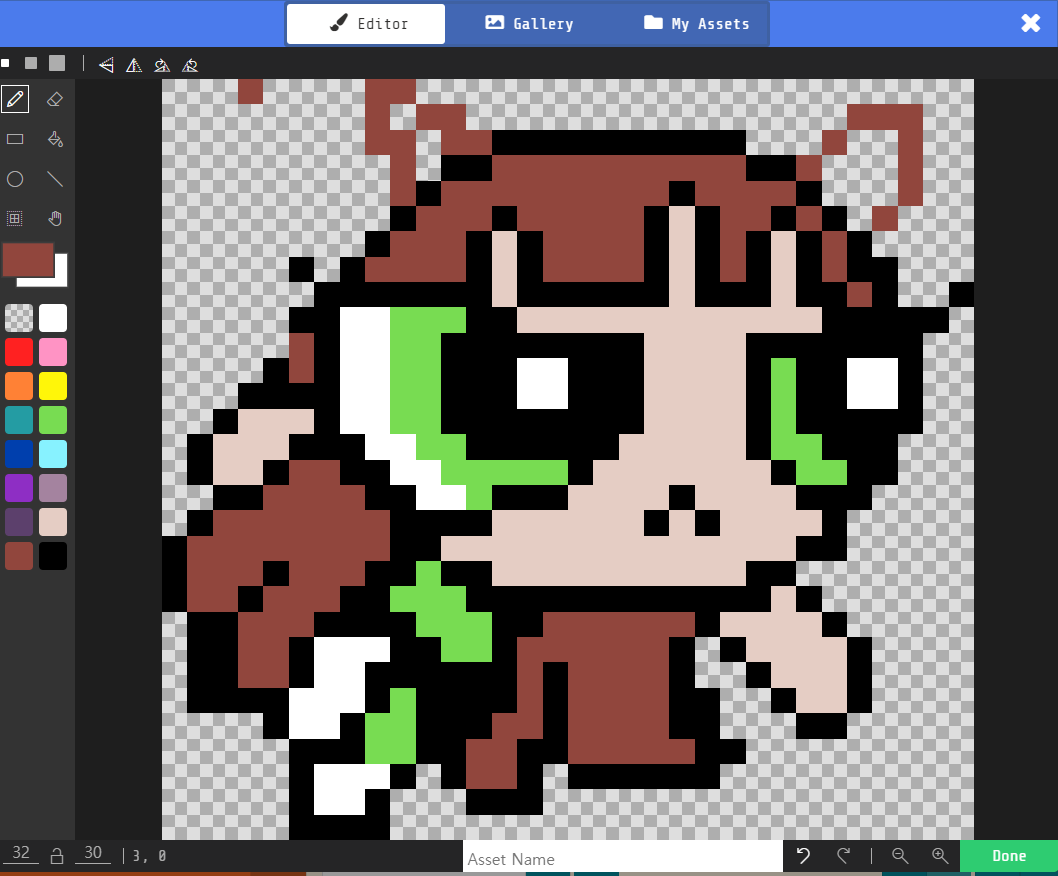Zoom in on the canvas
1058x876 pixels.
tap(939, 856)
